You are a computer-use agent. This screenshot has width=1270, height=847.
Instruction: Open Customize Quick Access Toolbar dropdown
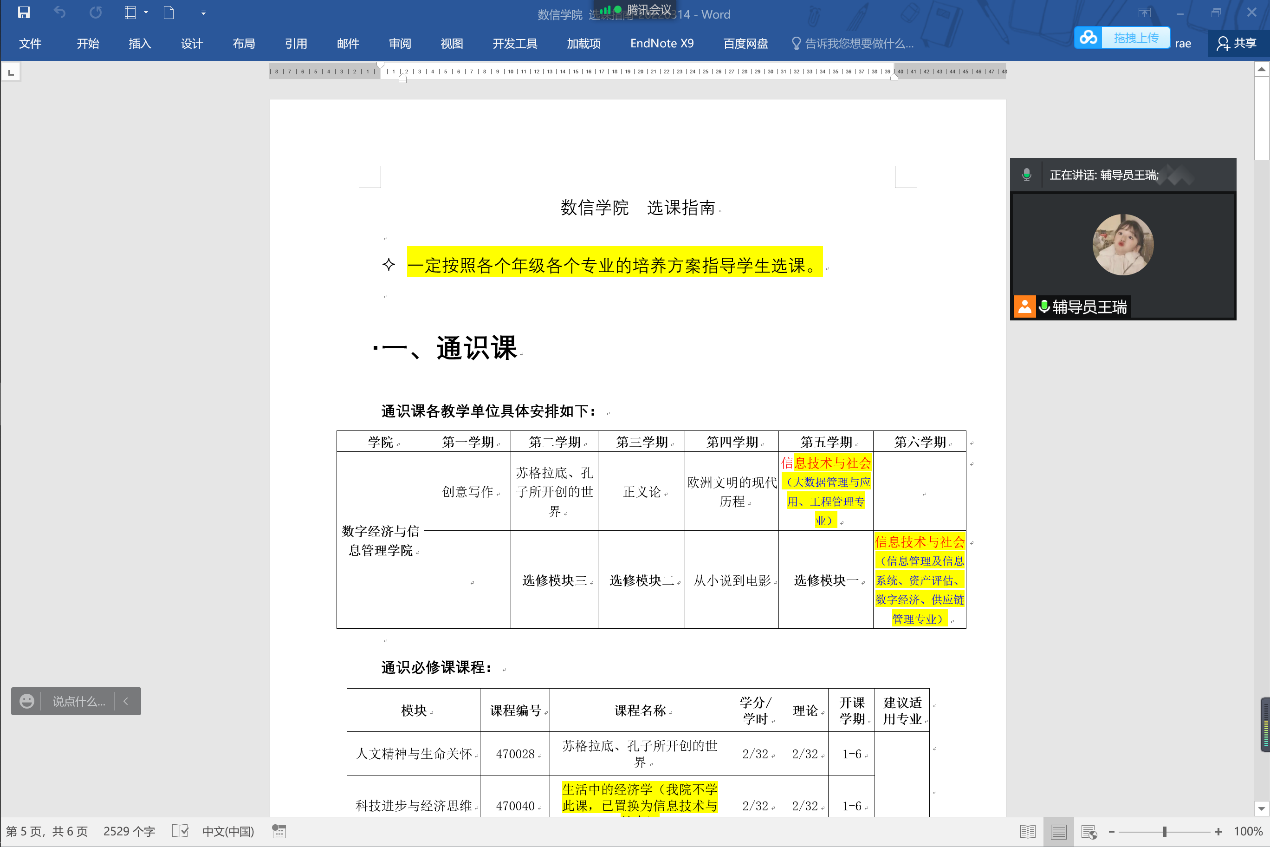(x=203, y=13)
